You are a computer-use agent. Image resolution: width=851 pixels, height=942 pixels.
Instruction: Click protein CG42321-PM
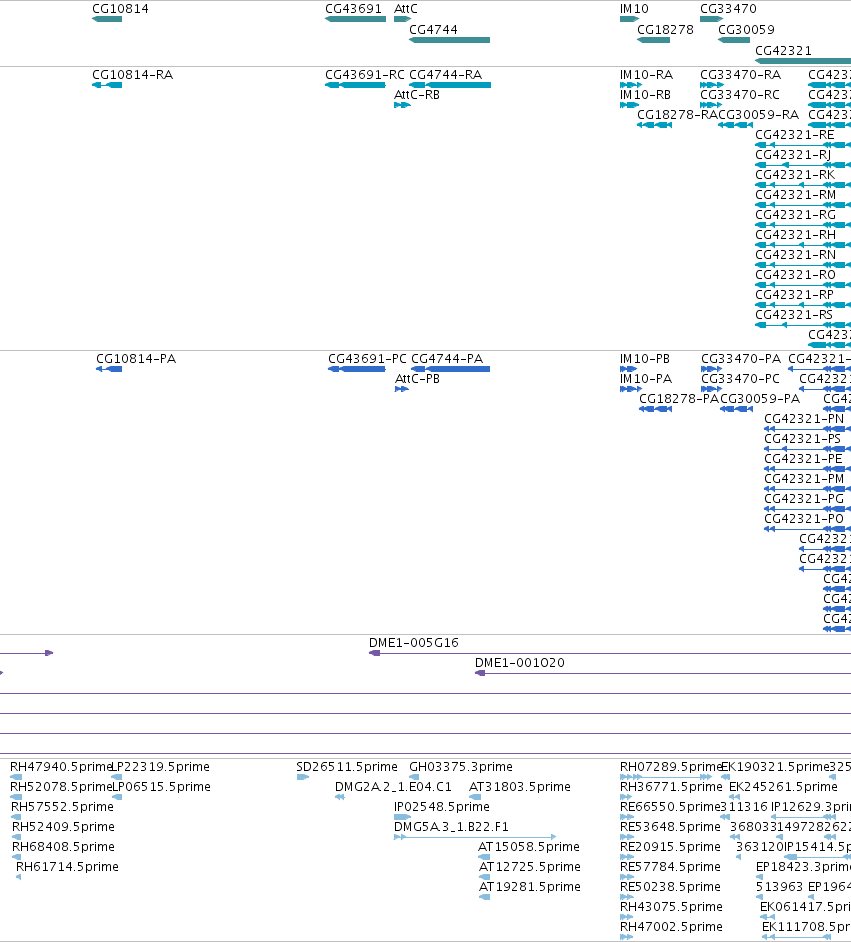[x=804, y=479]
